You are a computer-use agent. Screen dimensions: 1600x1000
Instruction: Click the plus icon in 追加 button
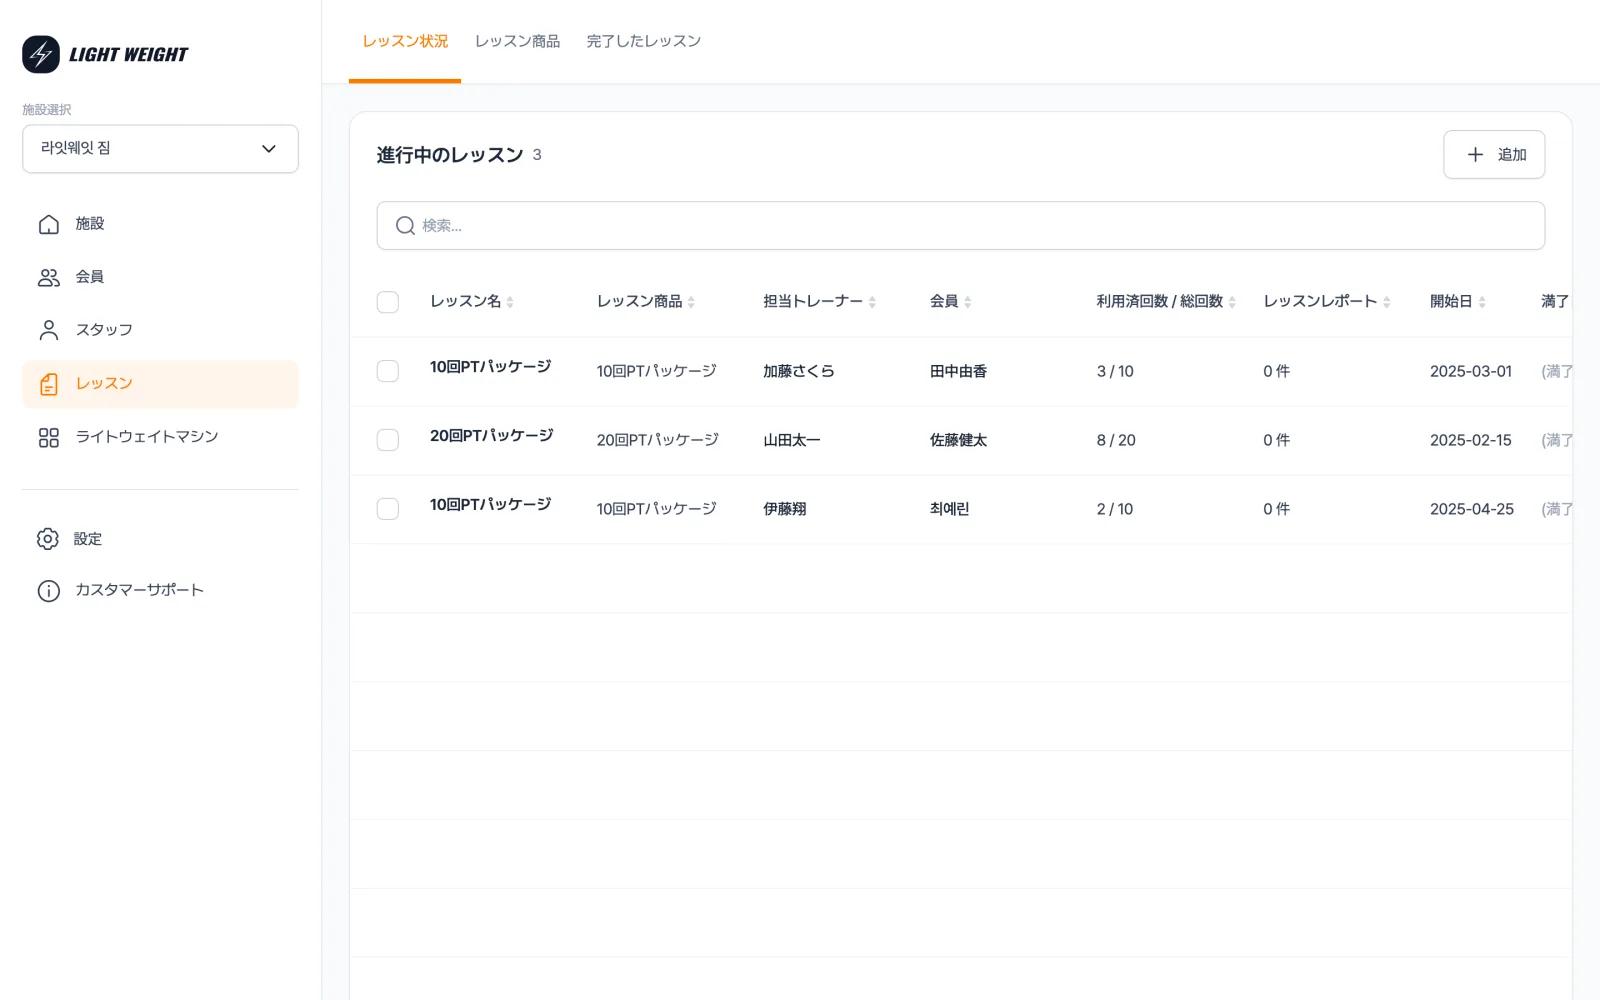[x=1475, y=155]
